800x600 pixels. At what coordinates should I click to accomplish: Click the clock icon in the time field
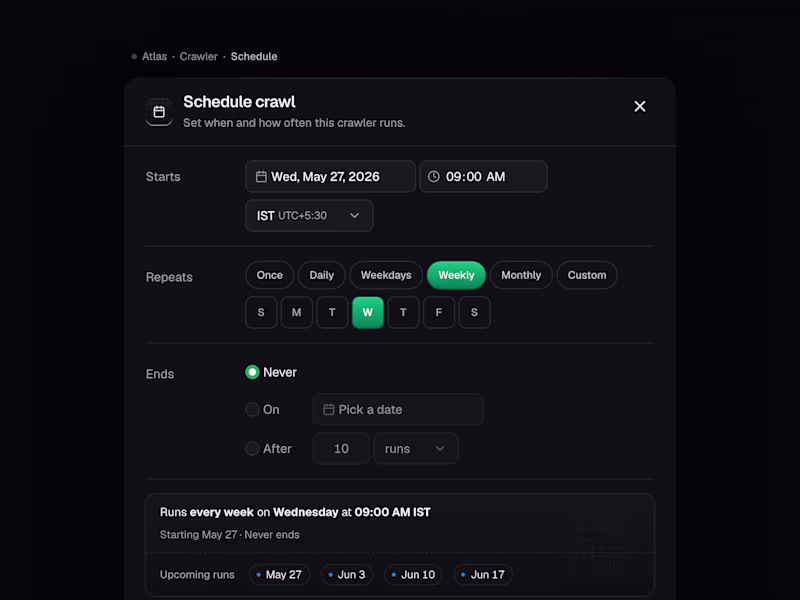(x=434, y=177)
